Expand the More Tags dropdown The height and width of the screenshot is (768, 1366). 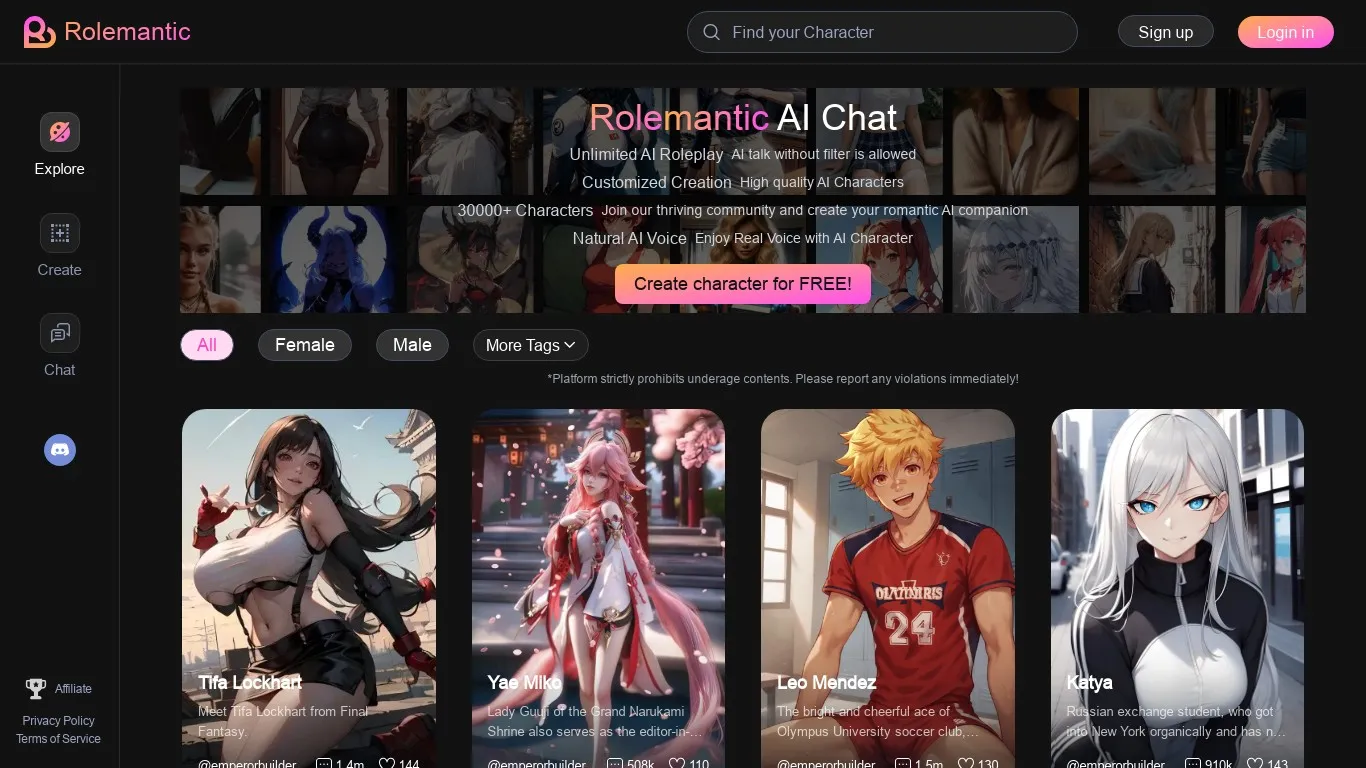point(529,344)
